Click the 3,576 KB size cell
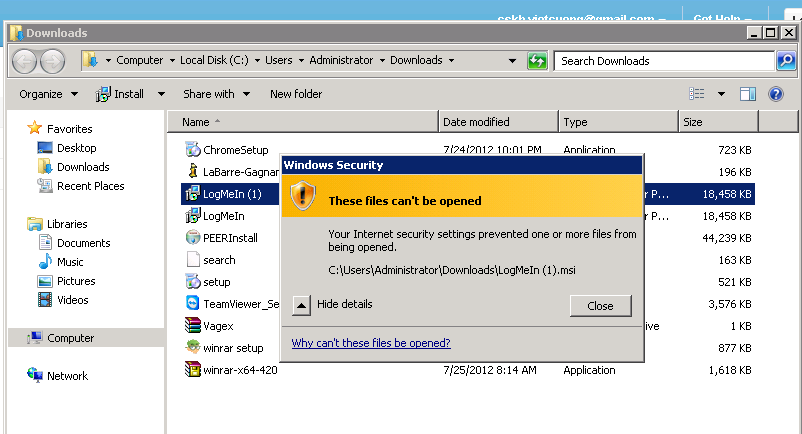The width and height of the screenshot is (802, 434). click(730, 304)
